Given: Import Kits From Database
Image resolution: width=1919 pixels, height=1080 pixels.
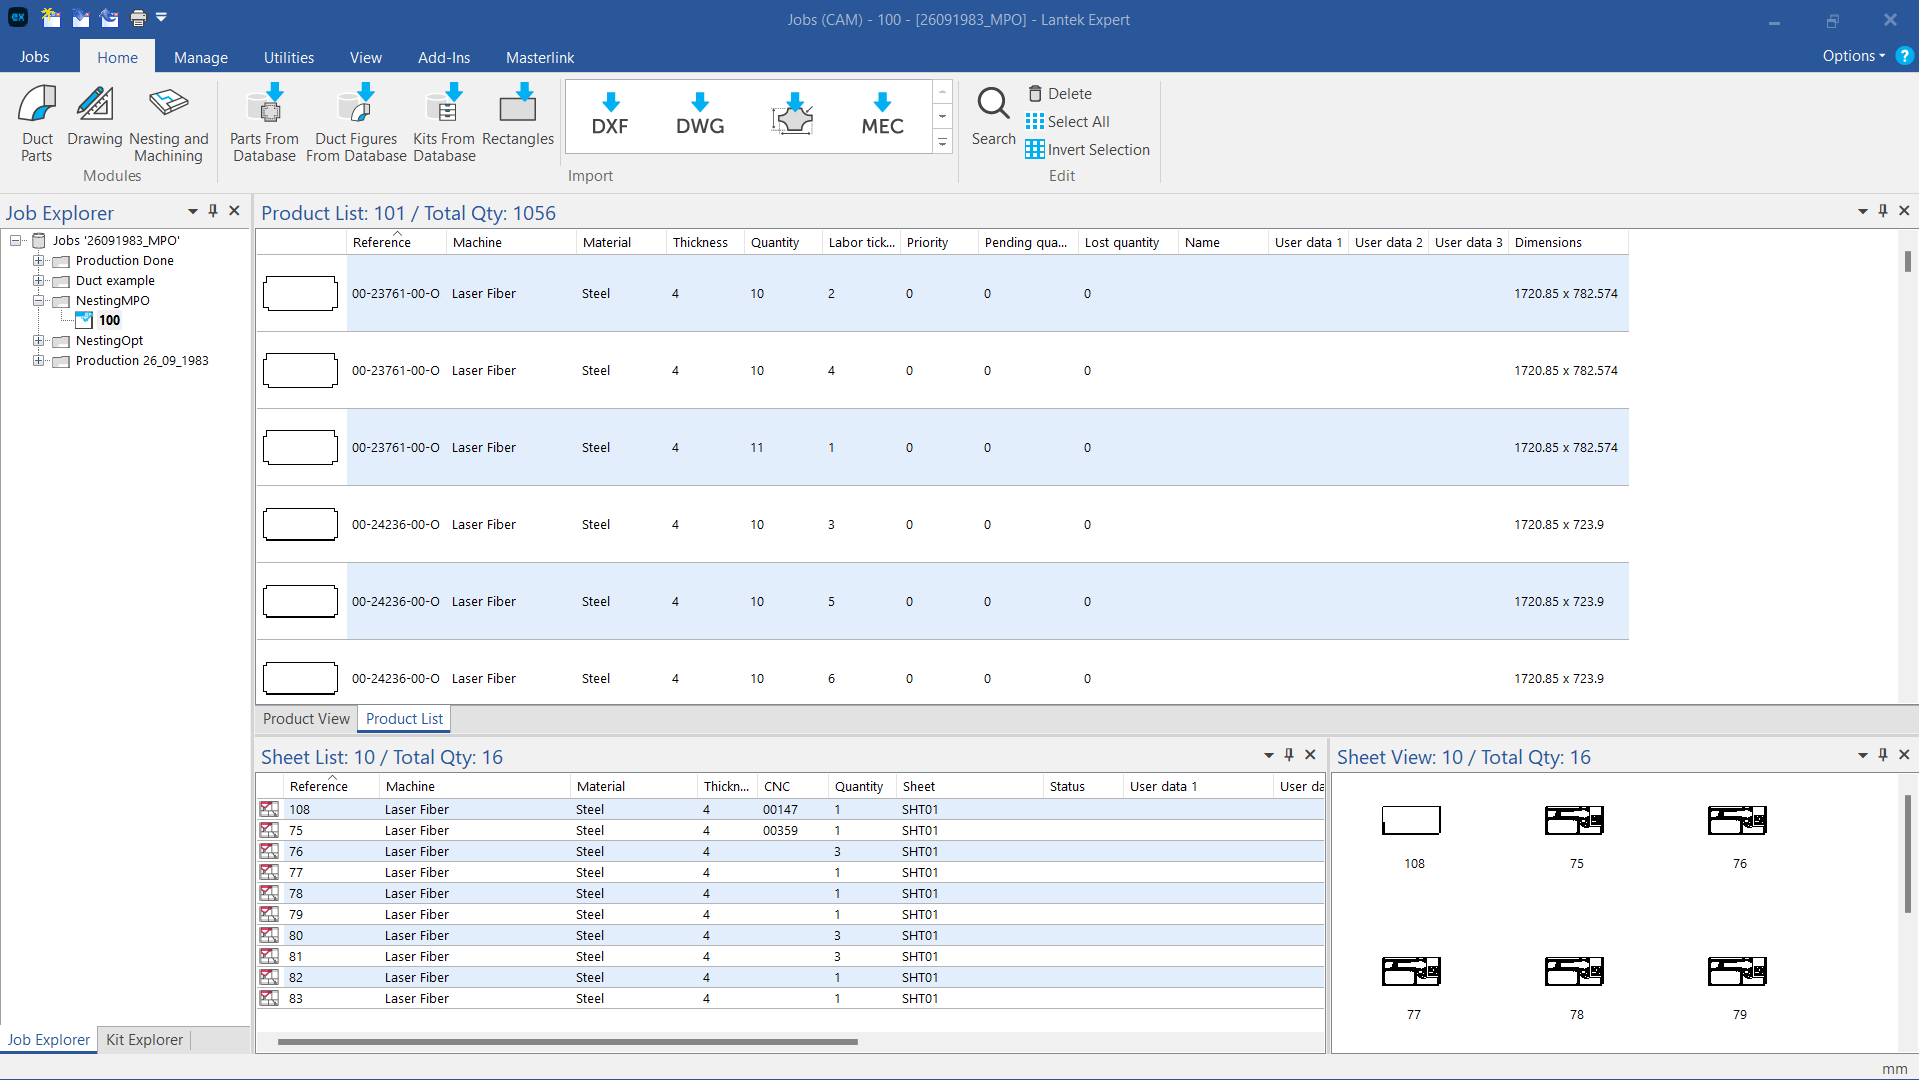Looking at the screenshot, I should pyautogui.click(x=444, y=123).
